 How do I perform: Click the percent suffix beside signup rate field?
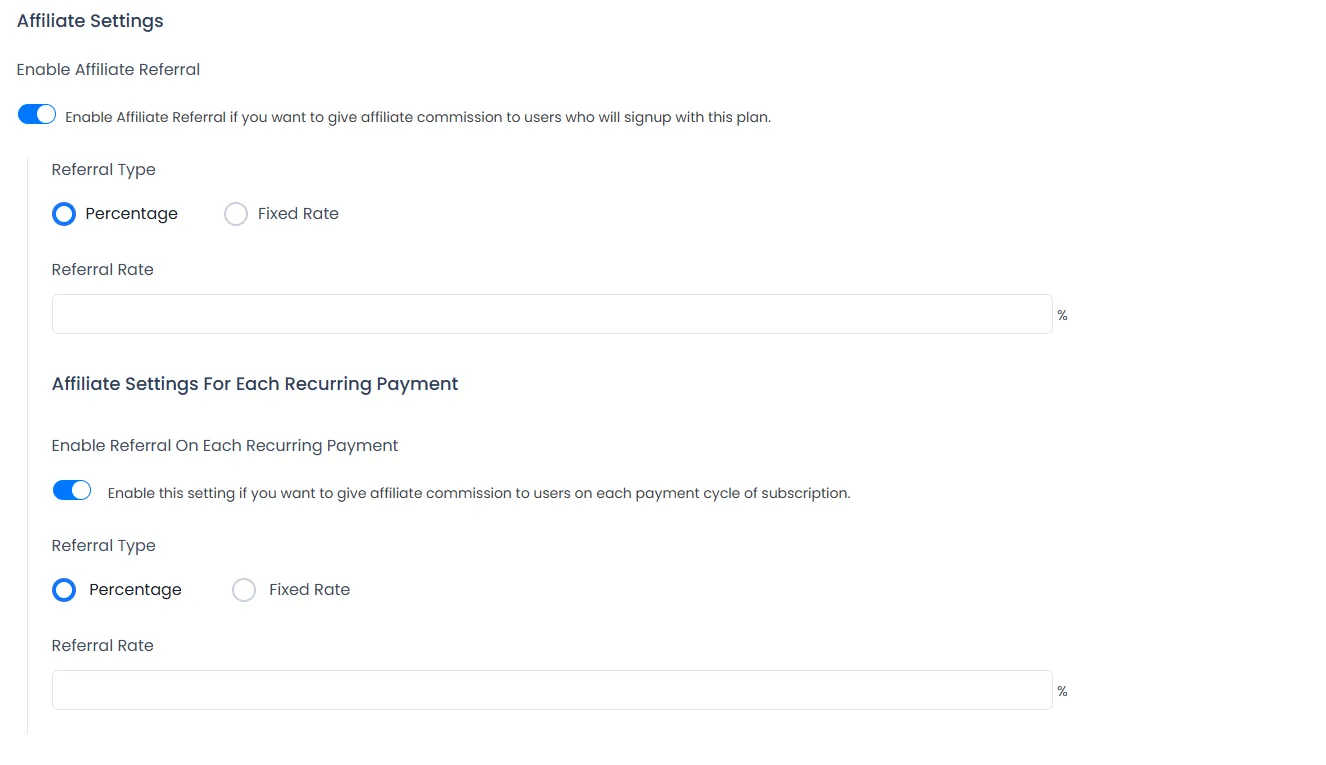tap(1062, 315)
